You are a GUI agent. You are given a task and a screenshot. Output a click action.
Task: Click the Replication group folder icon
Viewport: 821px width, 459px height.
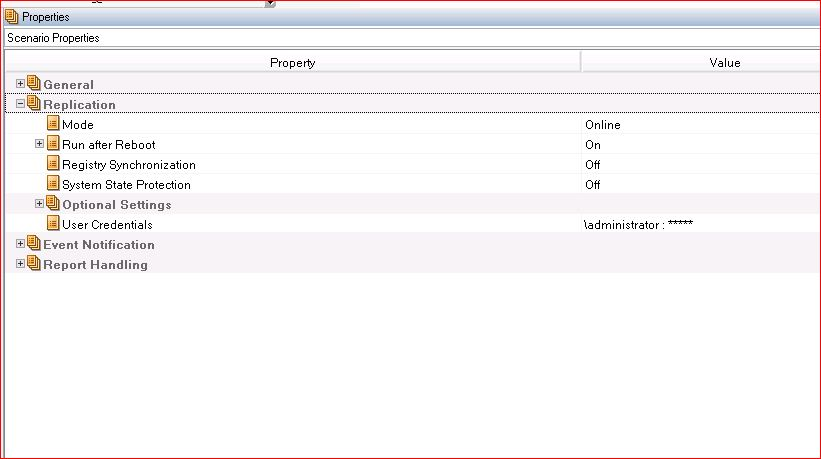coord(34,103)
